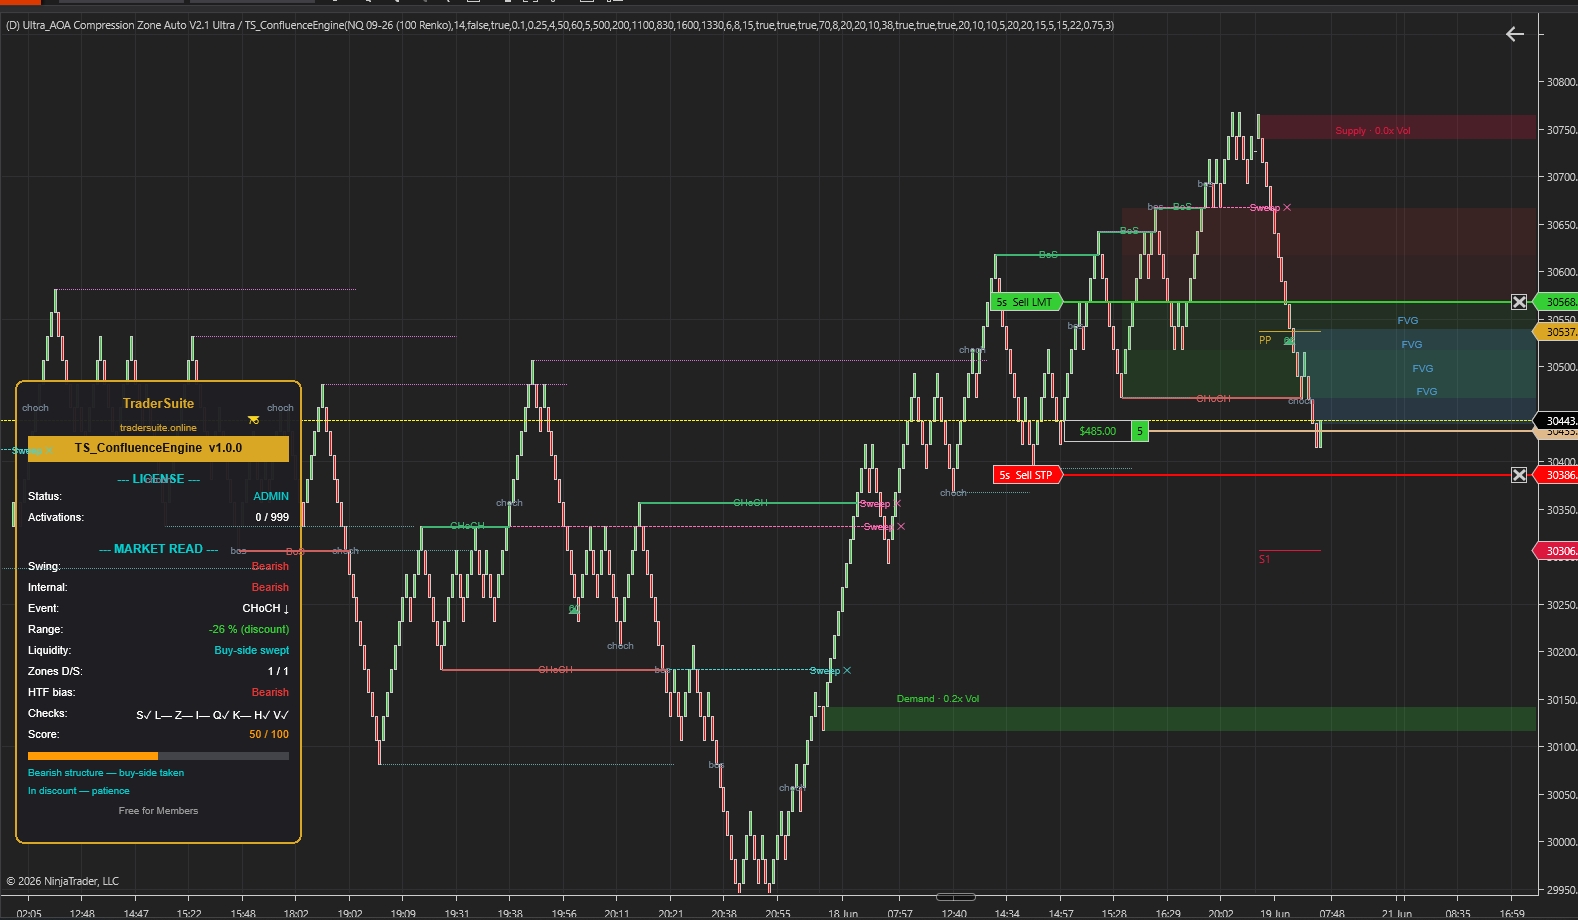This screenshot has height=920, width=1578.
Task: Click the Demand · 0.2x Vol zone label
Action: pyautogui.click(x=938, y=699)
